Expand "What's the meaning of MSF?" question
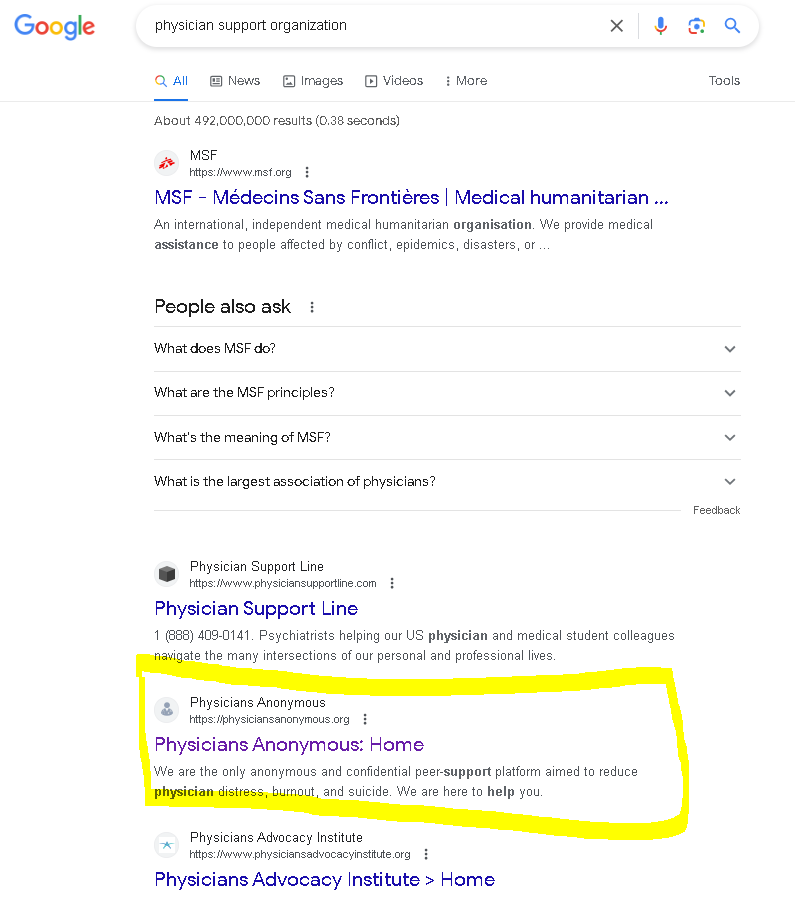This screenshot has width=795, height=898. (447, 438)
